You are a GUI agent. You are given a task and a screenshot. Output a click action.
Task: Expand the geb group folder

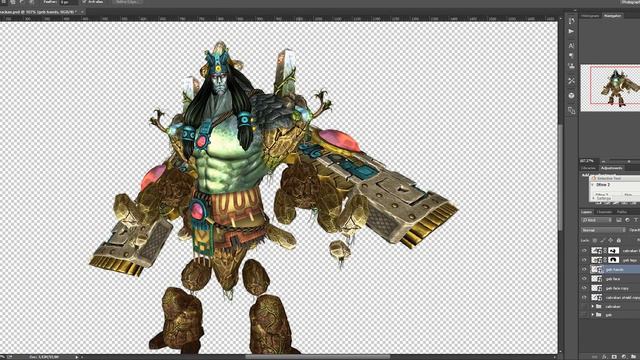pyautogui.click(x=593, y=315)
